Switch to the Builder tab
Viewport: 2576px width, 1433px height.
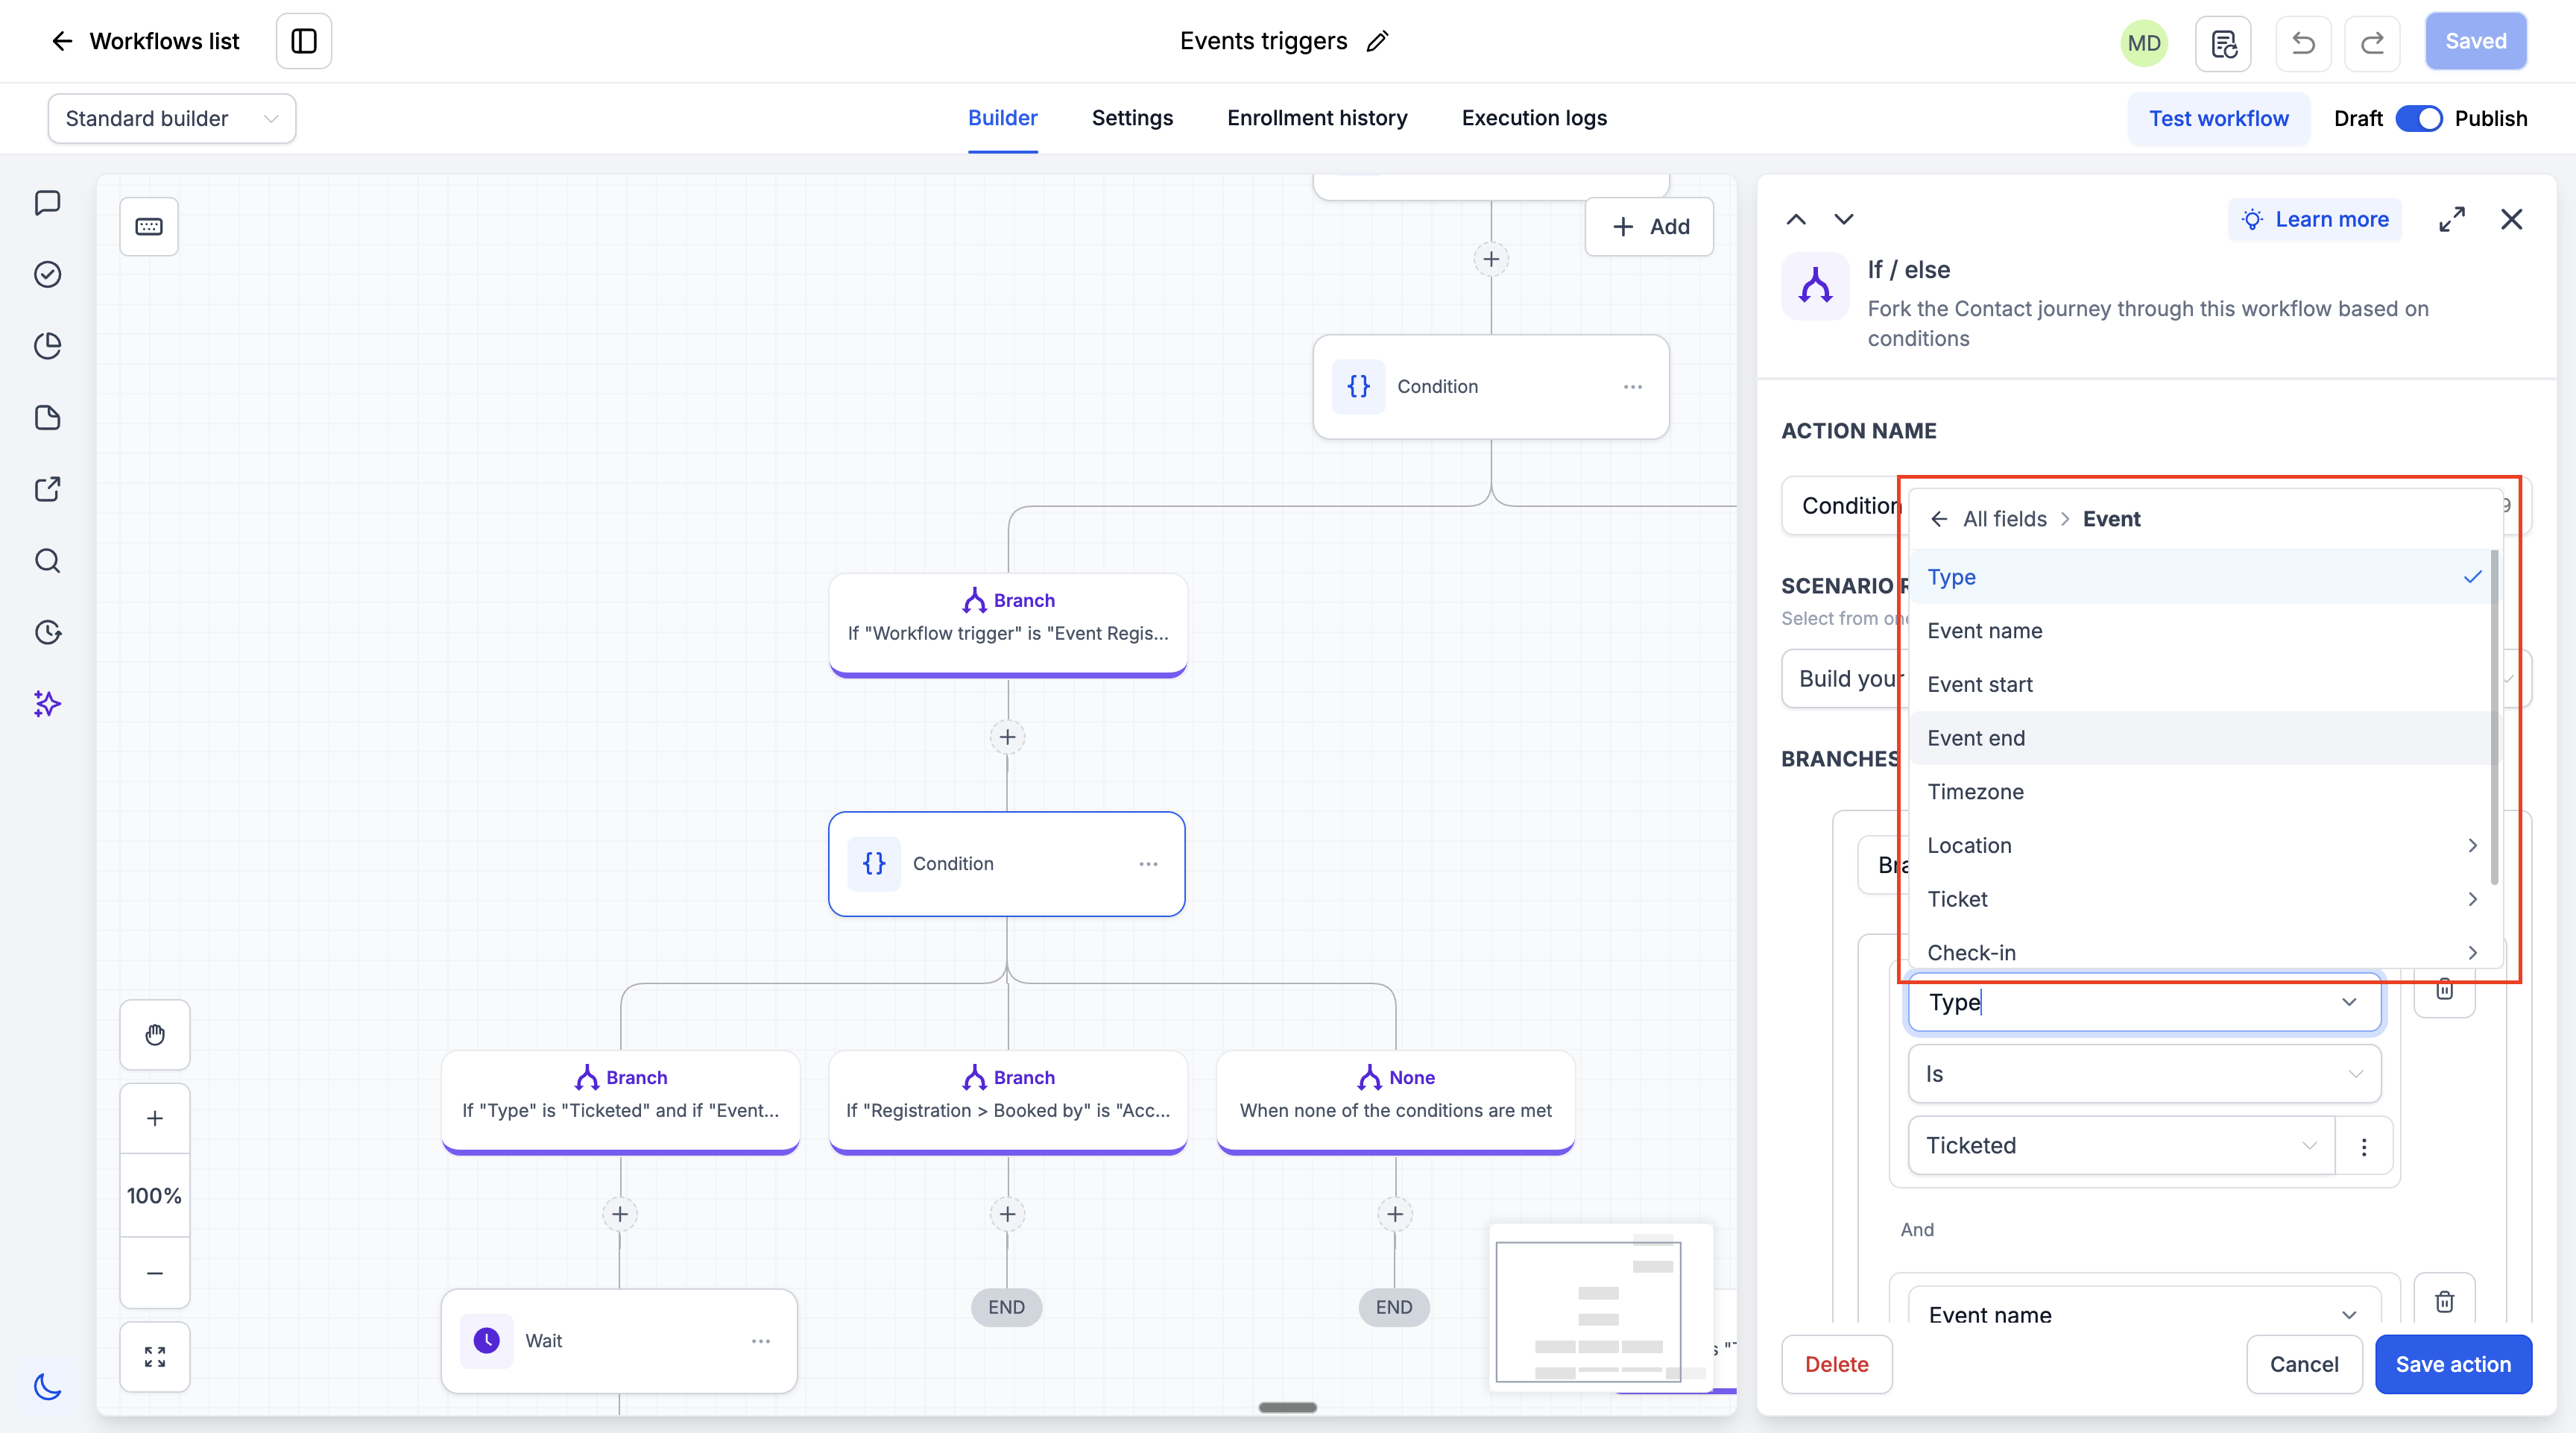1002,118
